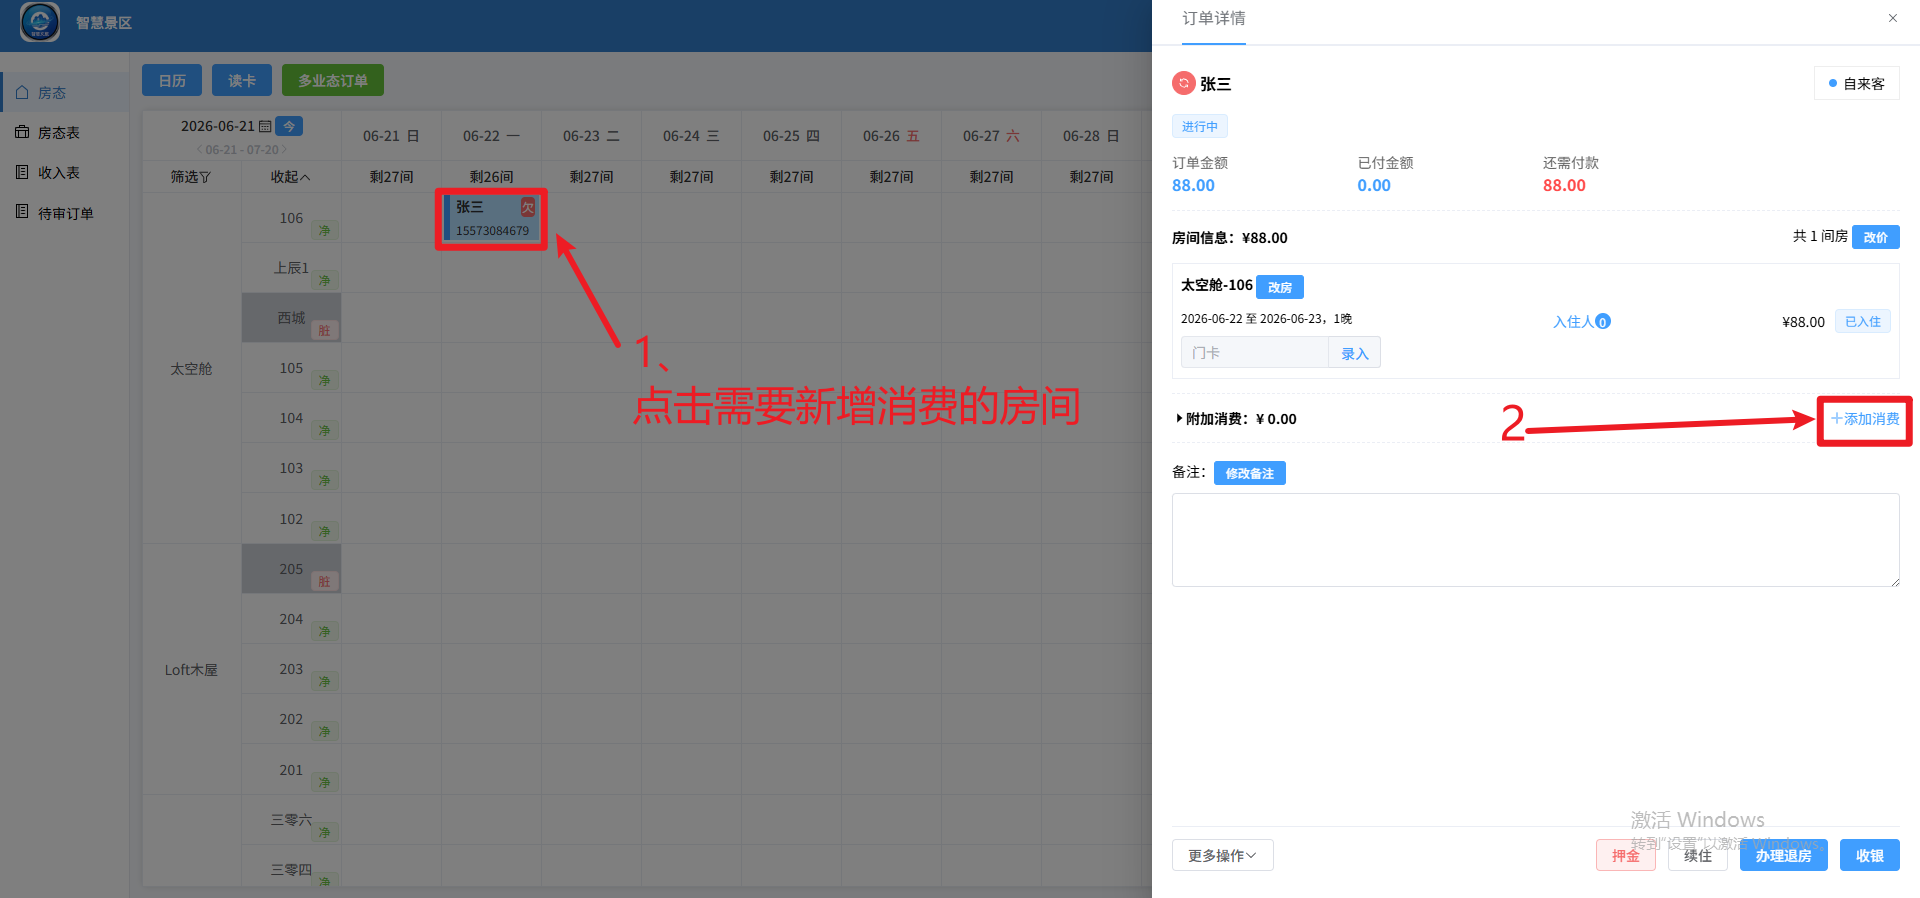Focus the 门卡 input field

click(x=1255, y=353)
